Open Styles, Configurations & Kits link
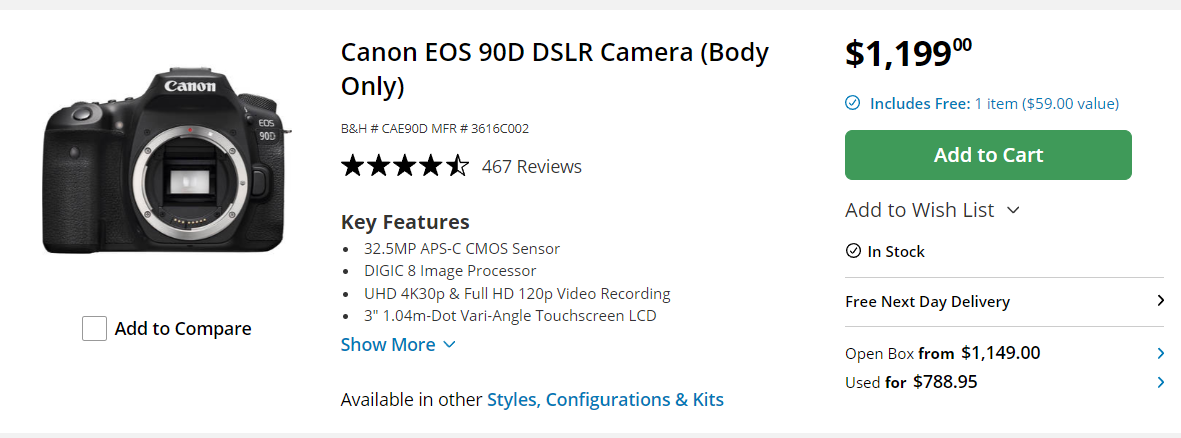Image resolution: width=1181 pixels, height=438 pixels. 606,399
